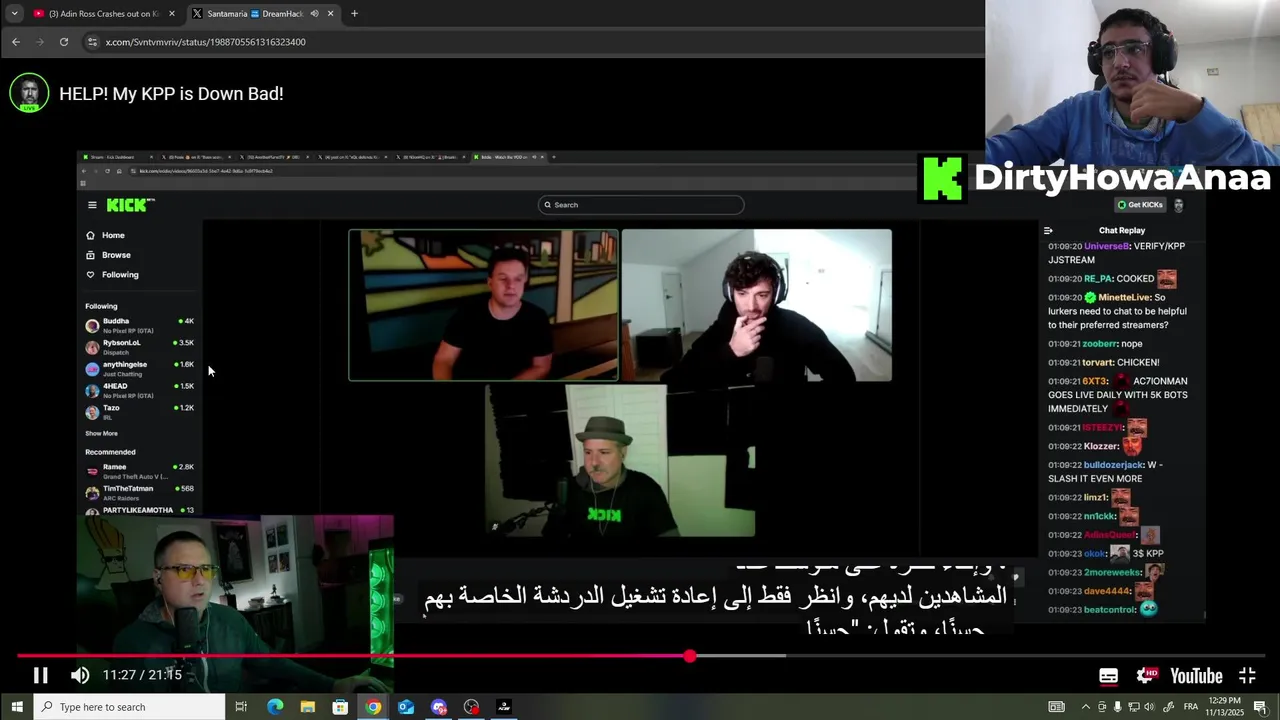Open Tazo's channel in Following list

pyautogui.click(x=139, y=411)
